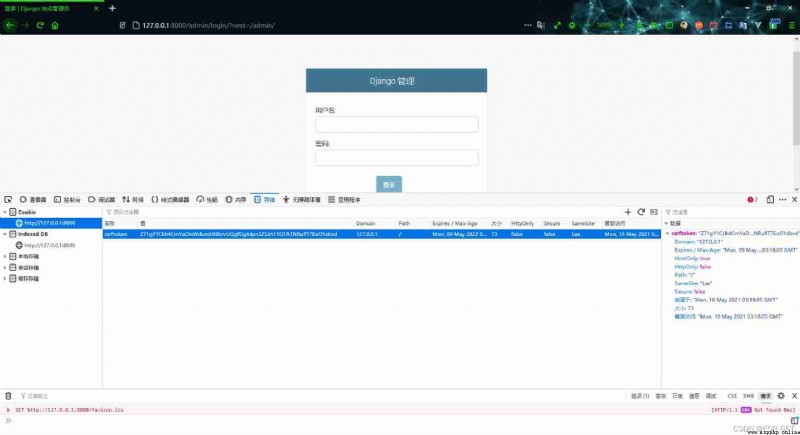Toggle the Debug filter in console

[711, 396]
